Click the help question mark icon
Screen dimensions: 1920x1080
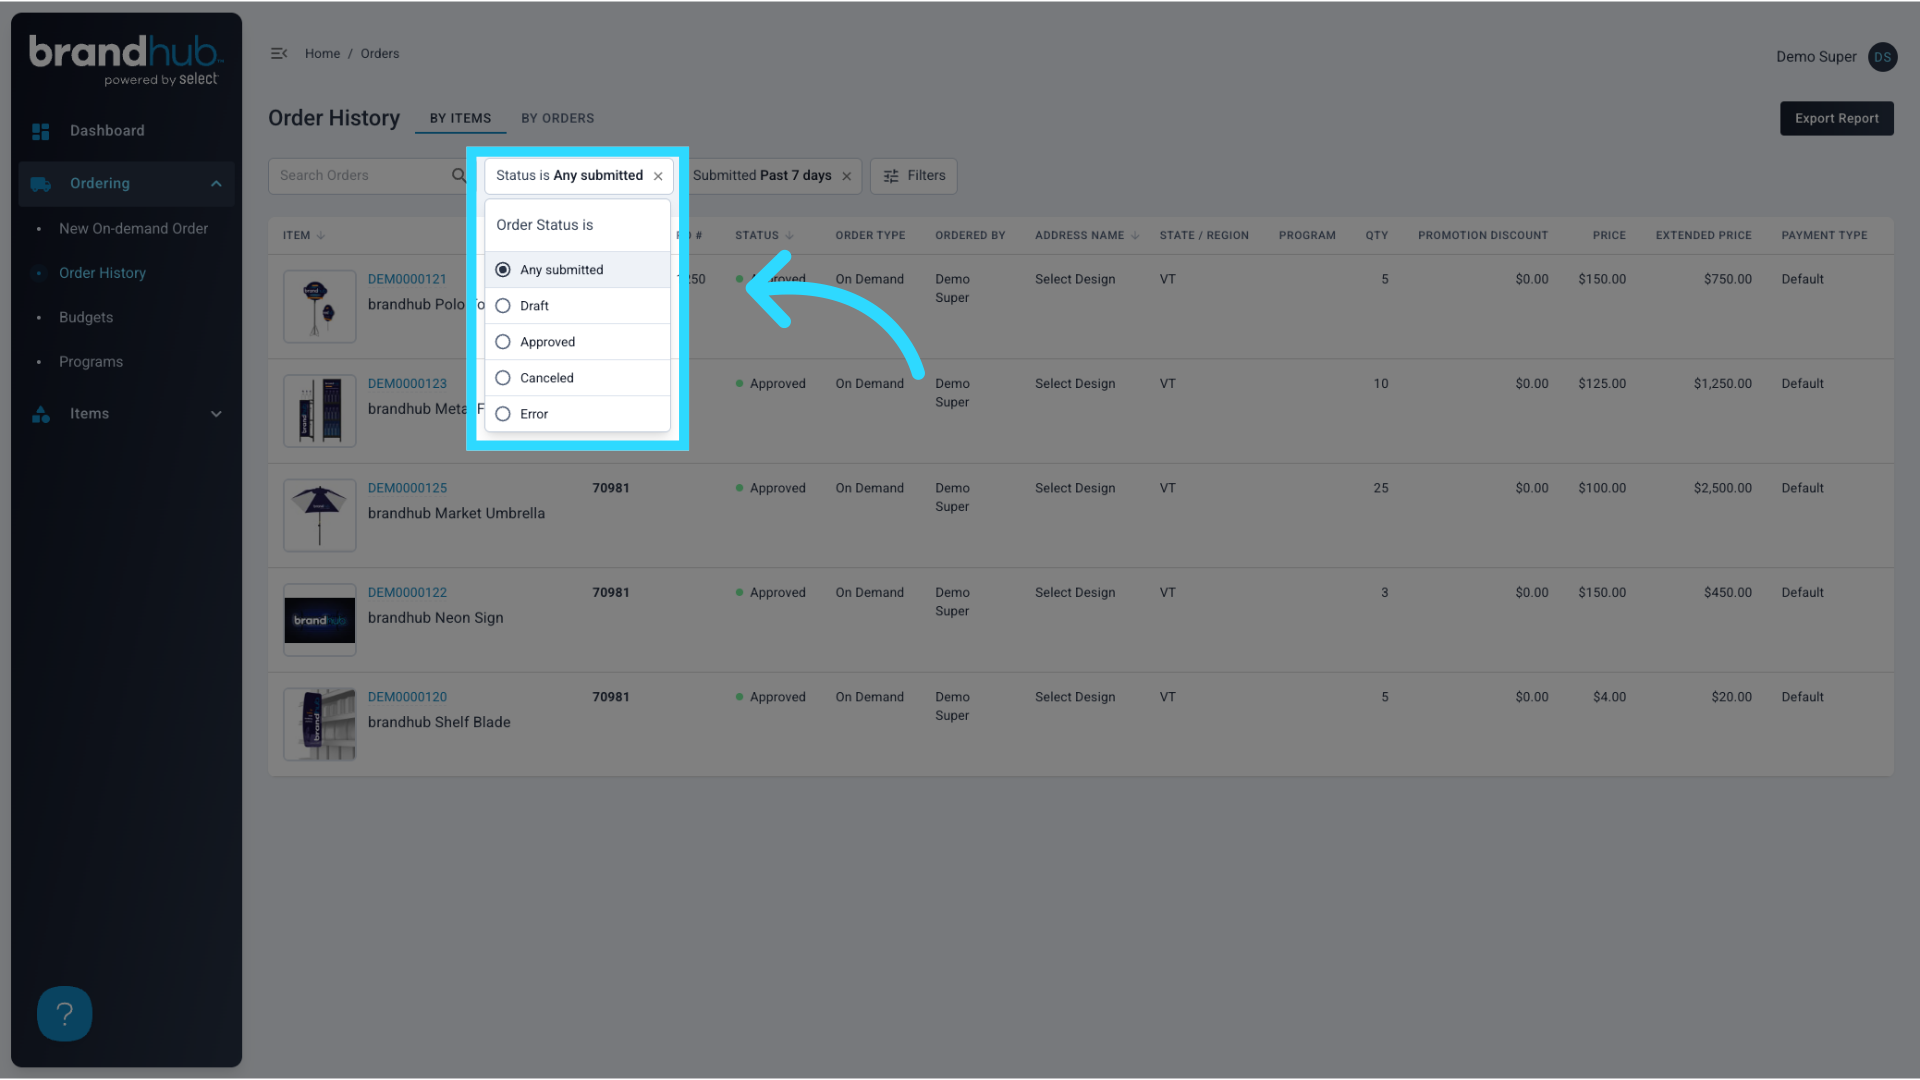point(64,1013)
